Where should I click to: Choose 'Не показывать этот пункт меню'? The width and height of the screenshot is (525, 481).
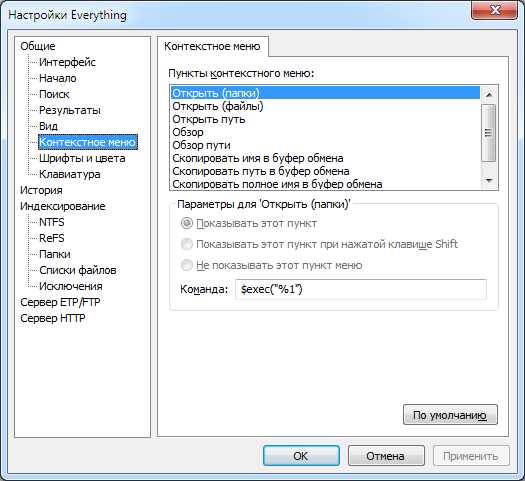coord(272,265)
